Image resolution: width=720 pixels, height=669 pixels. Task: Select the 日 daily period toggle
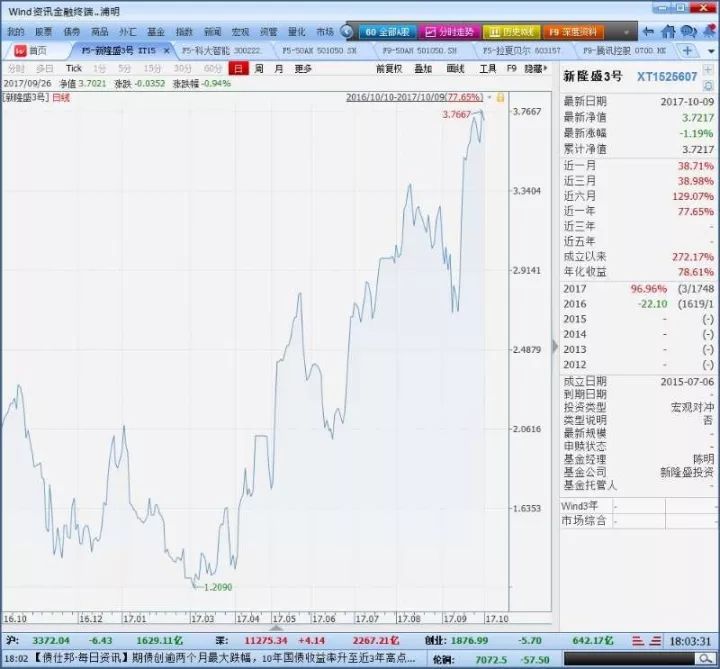click(238, 69)
